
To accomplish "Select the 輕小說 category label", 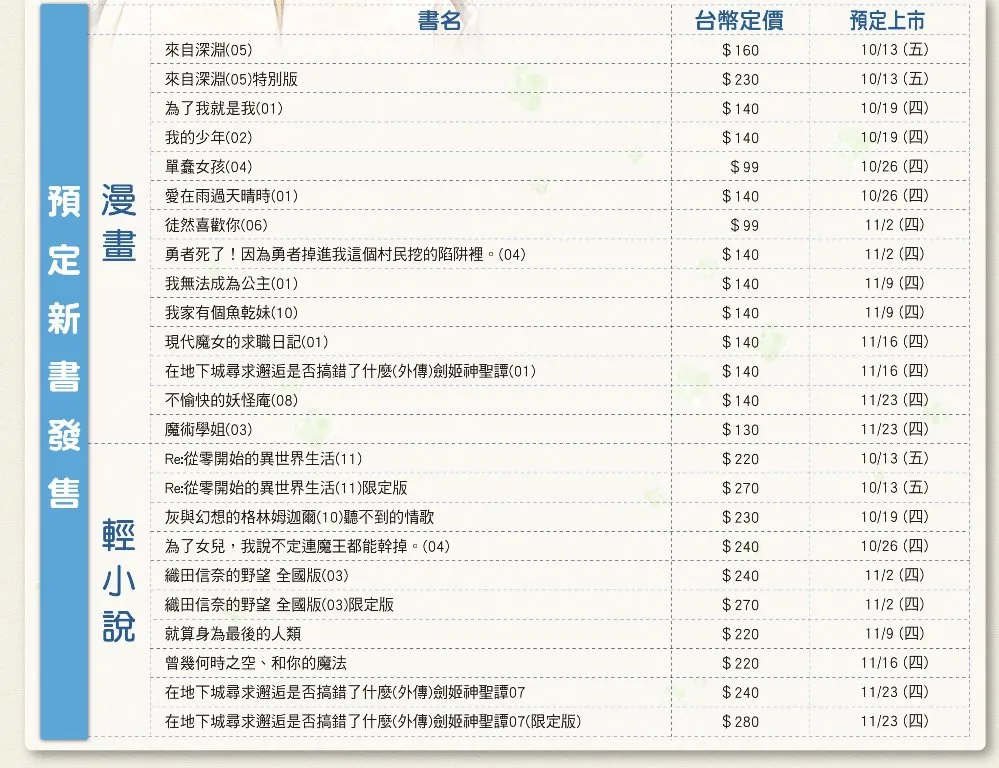I will coord(119,580).
